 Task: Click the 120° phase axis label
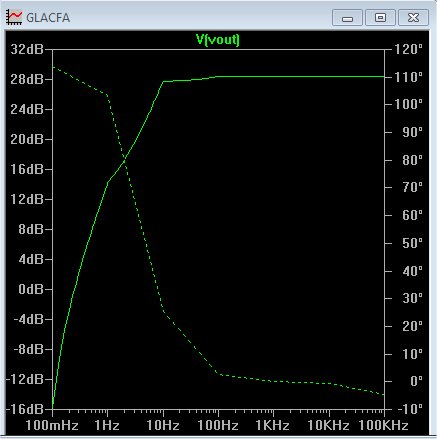click(x=409, y=49)
